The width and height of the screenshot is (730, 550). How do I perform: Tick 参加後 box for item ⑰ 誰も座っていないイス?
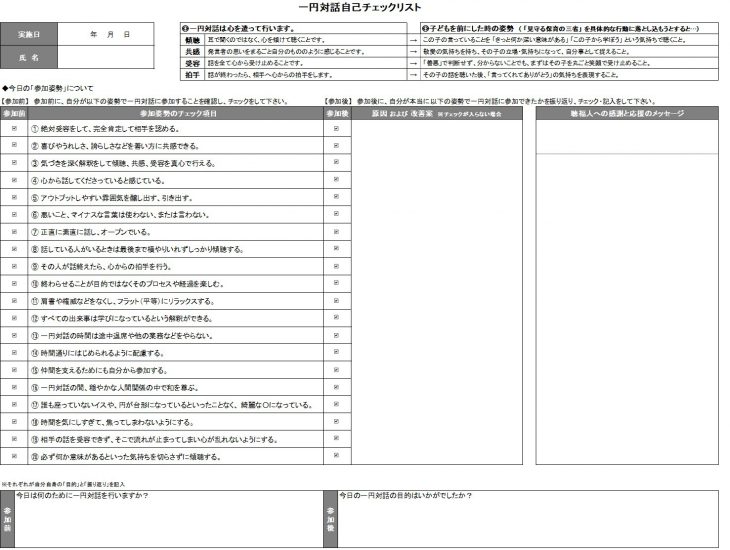click(x=337, y=404)
